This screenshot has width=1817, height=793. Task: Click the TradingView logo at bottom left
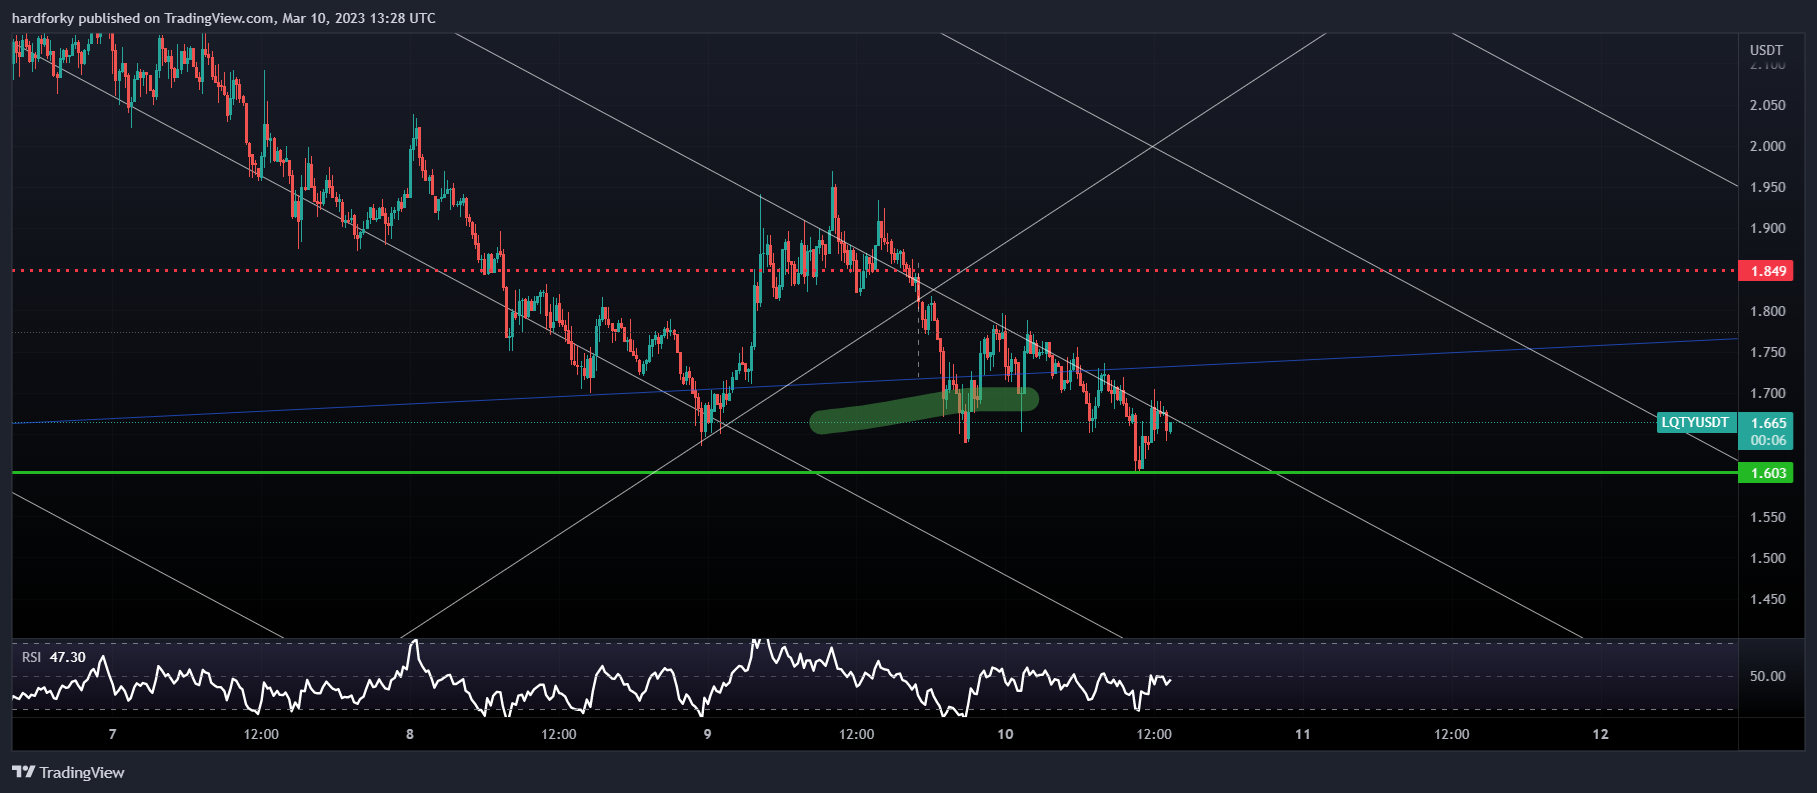[68, 772]
